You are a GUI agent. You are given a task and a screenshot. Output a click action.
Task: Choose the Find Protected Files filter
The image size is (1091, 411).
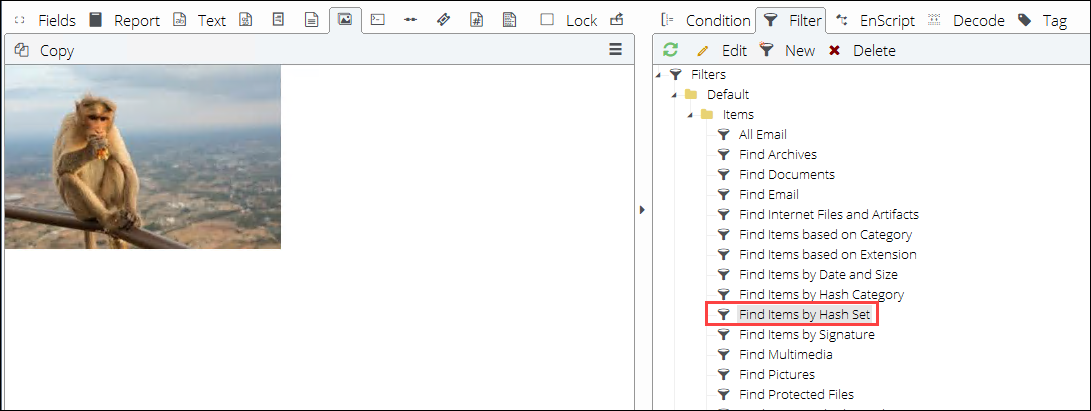(x=797, y=395)
